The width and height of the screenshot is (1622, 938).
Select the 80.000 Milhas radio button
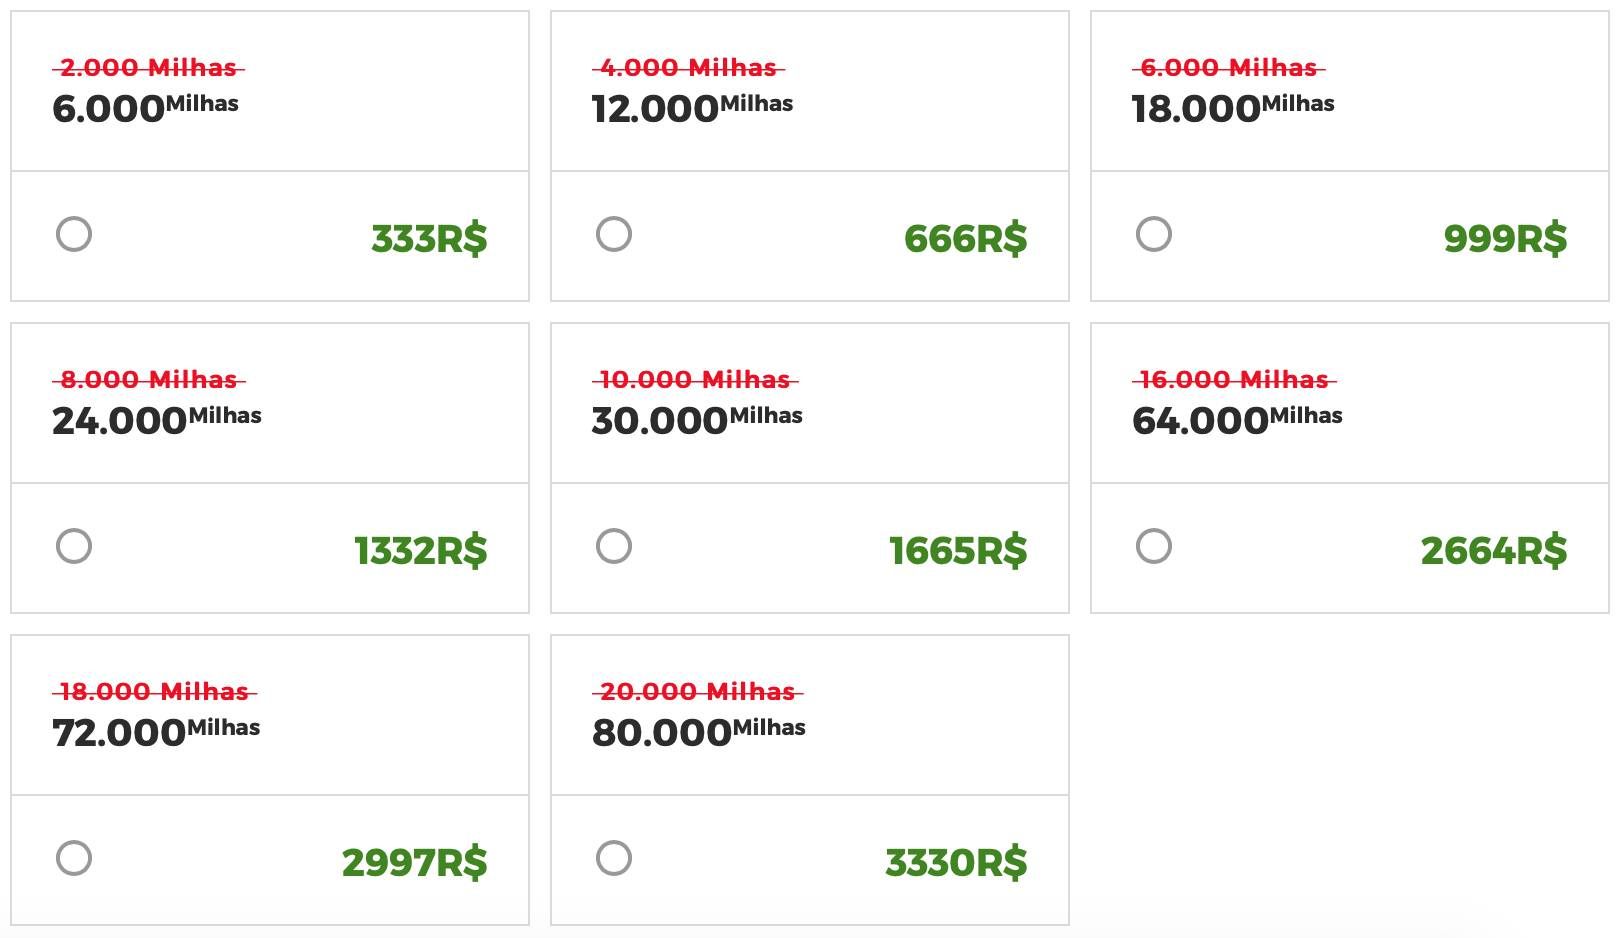pos(614,858)
